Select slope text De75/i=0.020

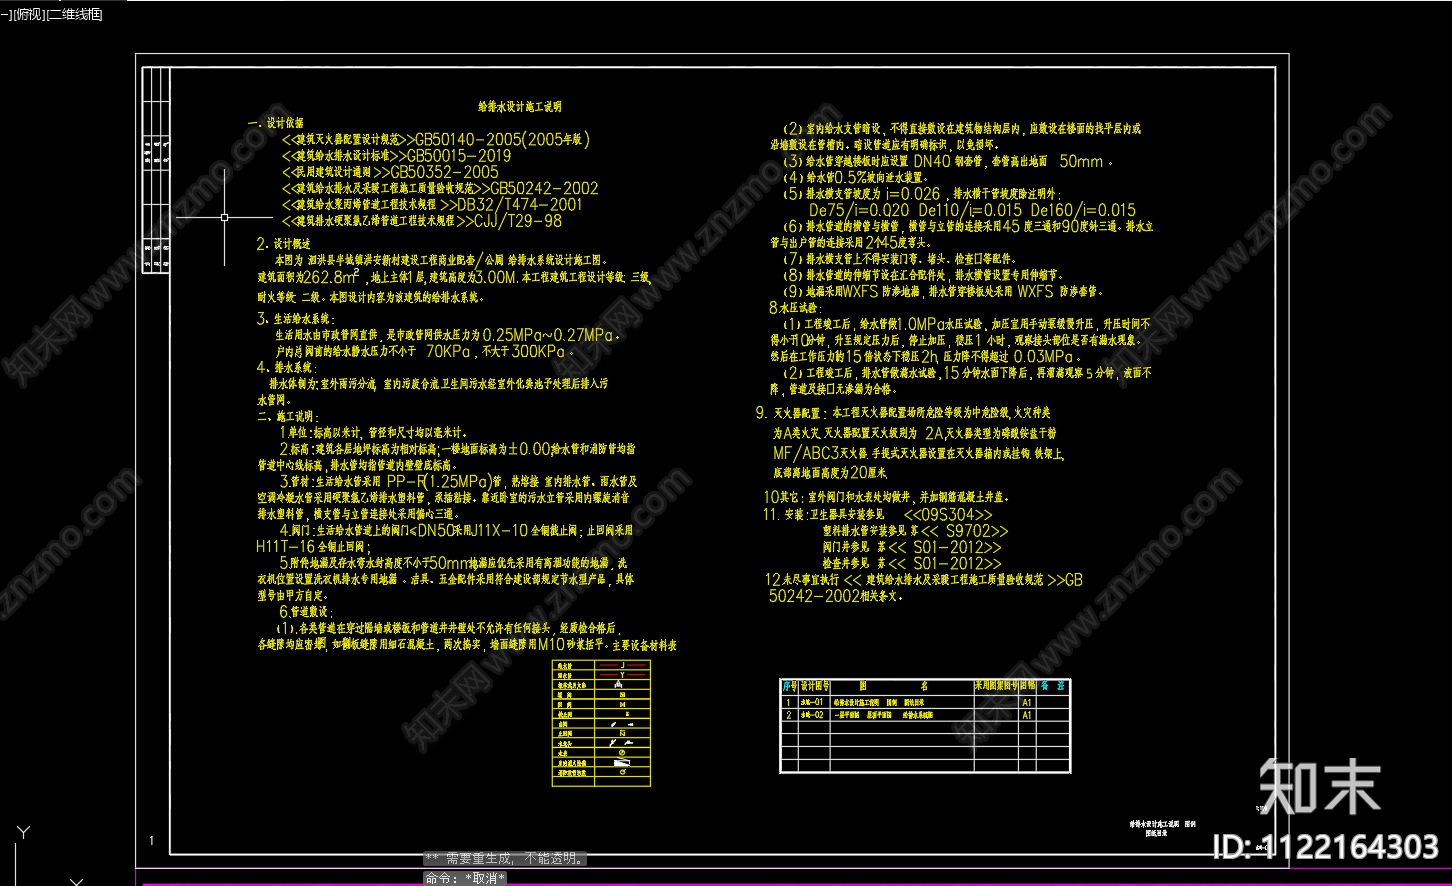click(859, 211)
